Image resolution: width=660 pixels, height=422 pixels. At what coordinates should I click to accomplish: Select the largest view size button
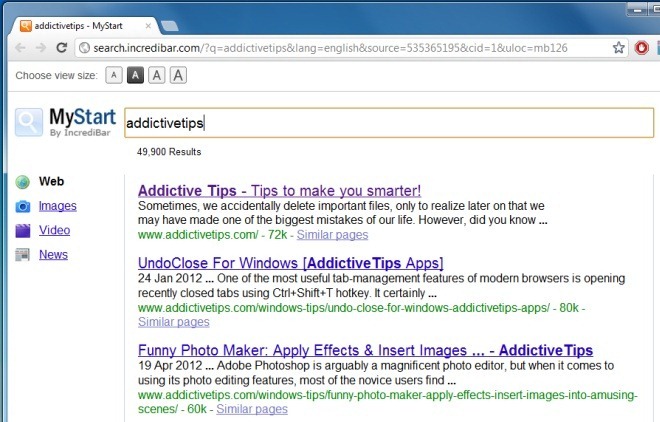click(178, 75)
